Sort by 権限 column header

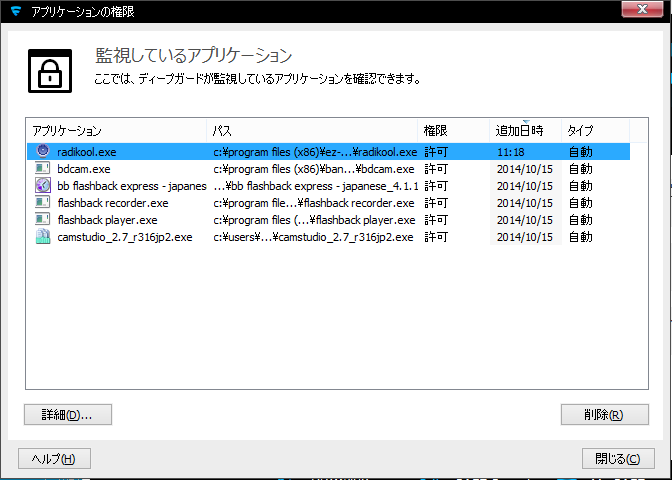(x=454, y=130)
